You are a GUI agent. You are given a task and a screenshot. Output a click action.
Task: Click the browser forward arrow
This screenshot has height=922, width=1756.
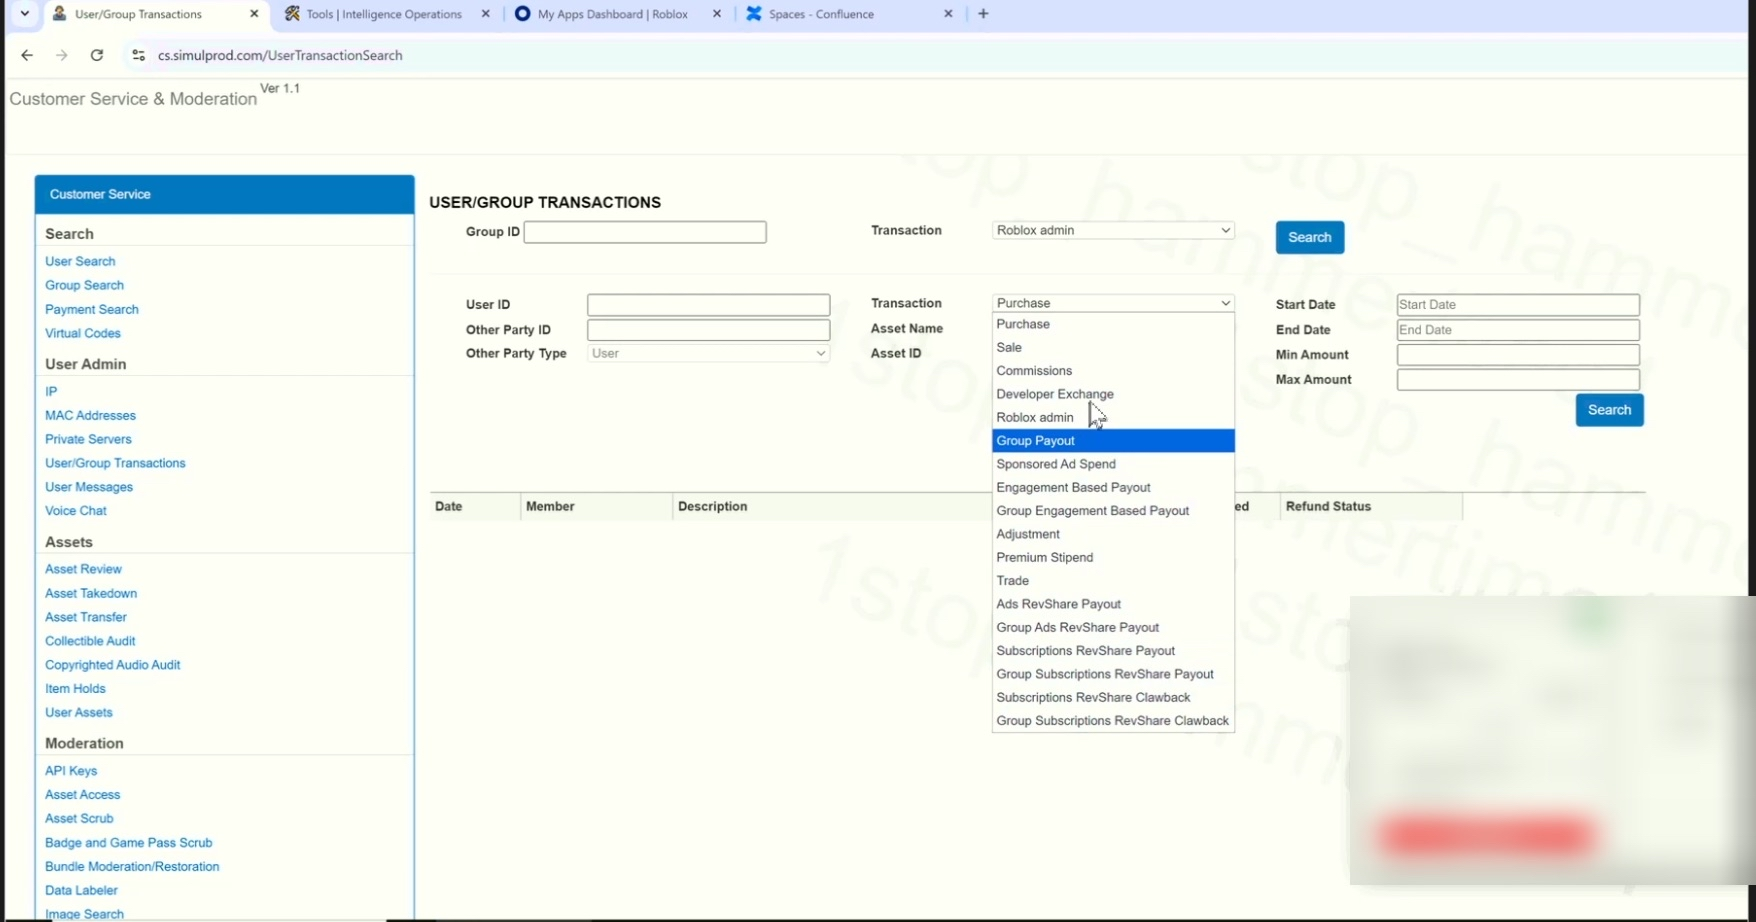coord(62,55)
